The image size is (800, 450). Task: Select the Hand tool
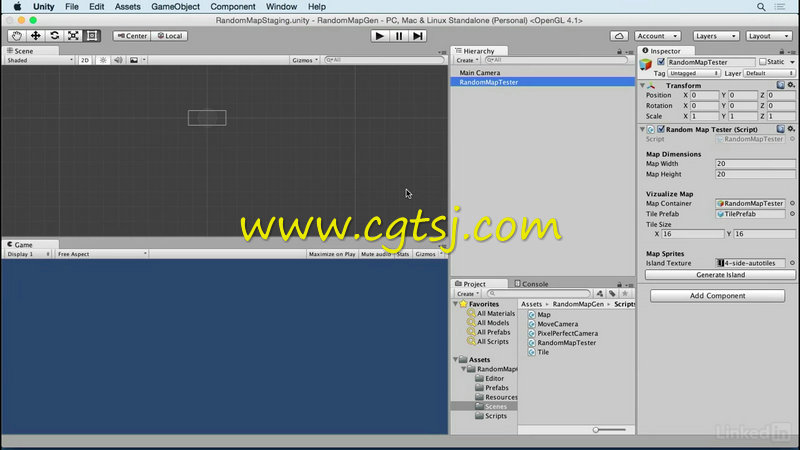tap(17, 36)
